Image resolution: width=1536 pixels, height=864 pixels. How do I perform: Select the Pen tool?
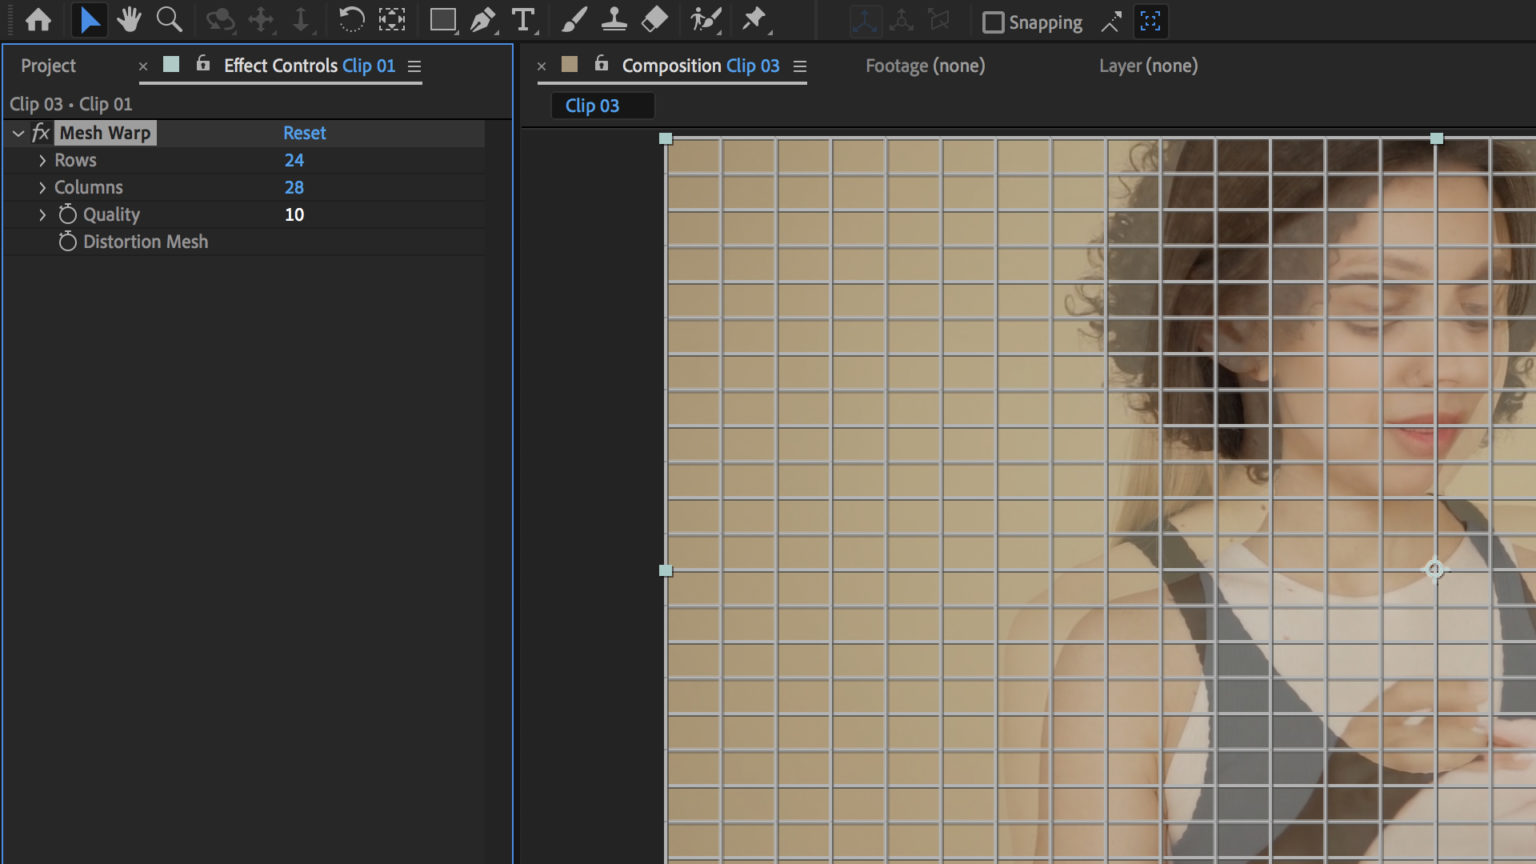(481, 19)
